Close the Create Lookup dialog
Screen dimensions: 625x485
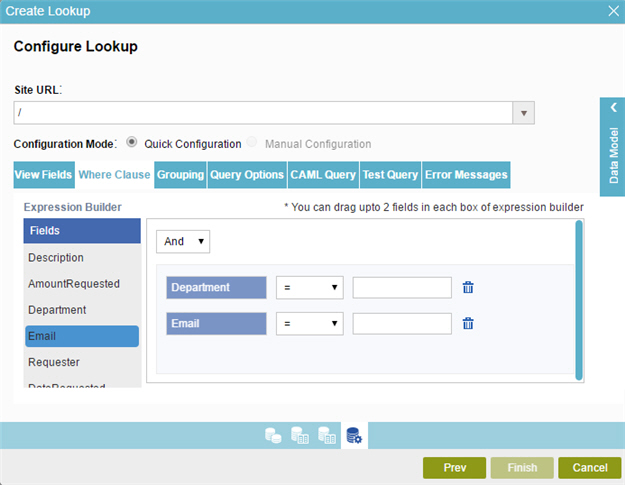pos(613,11)
